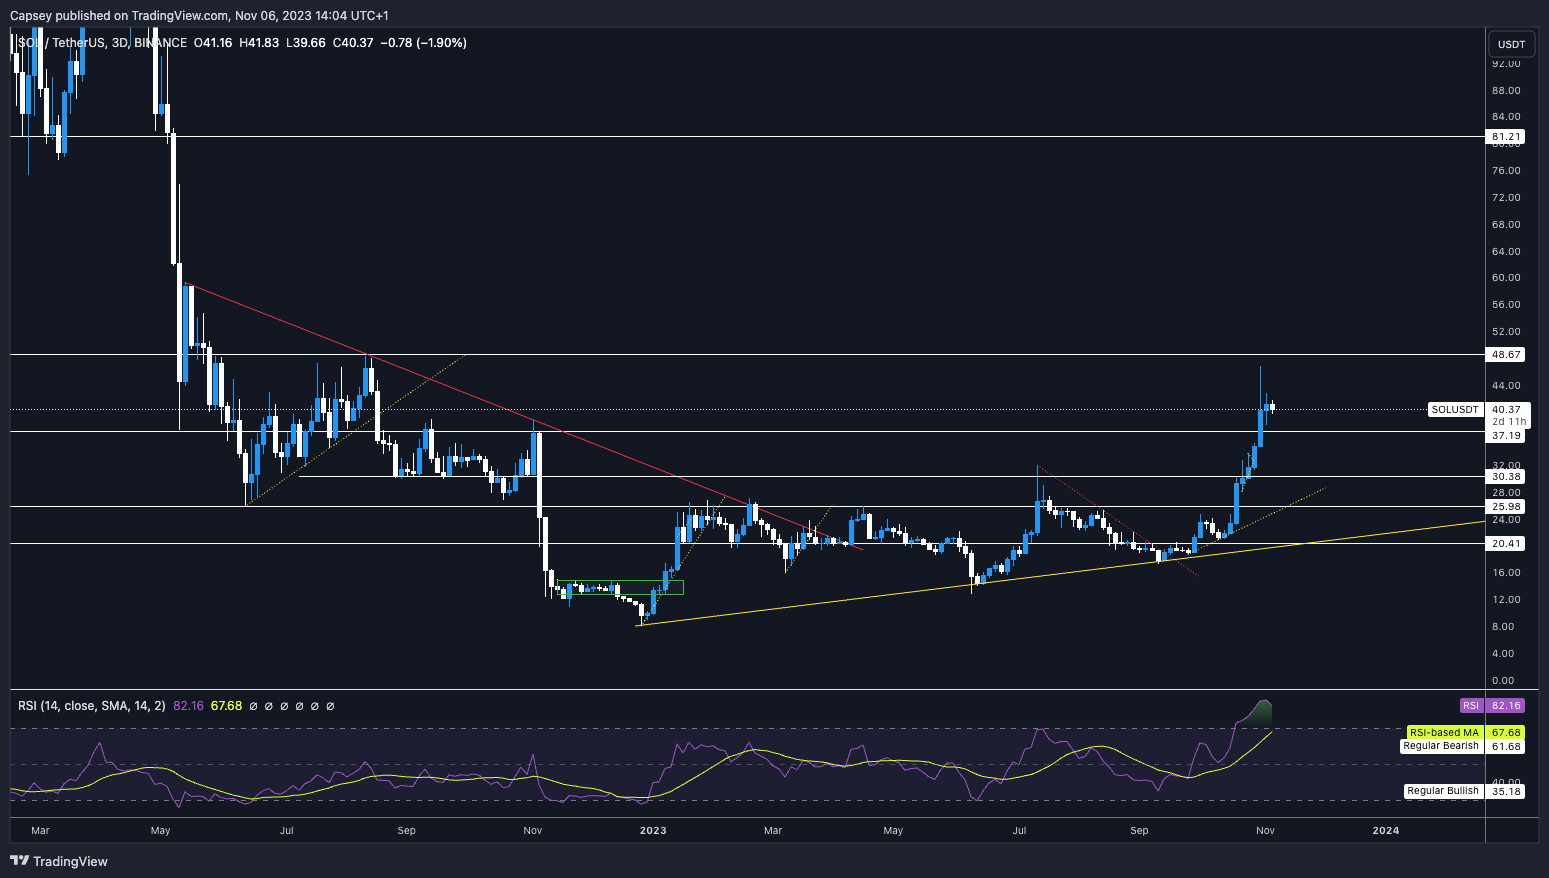Click the "RSI-based MA" tag
1549x878 pixels.
pyautogui.click(x=1444, y=733)
